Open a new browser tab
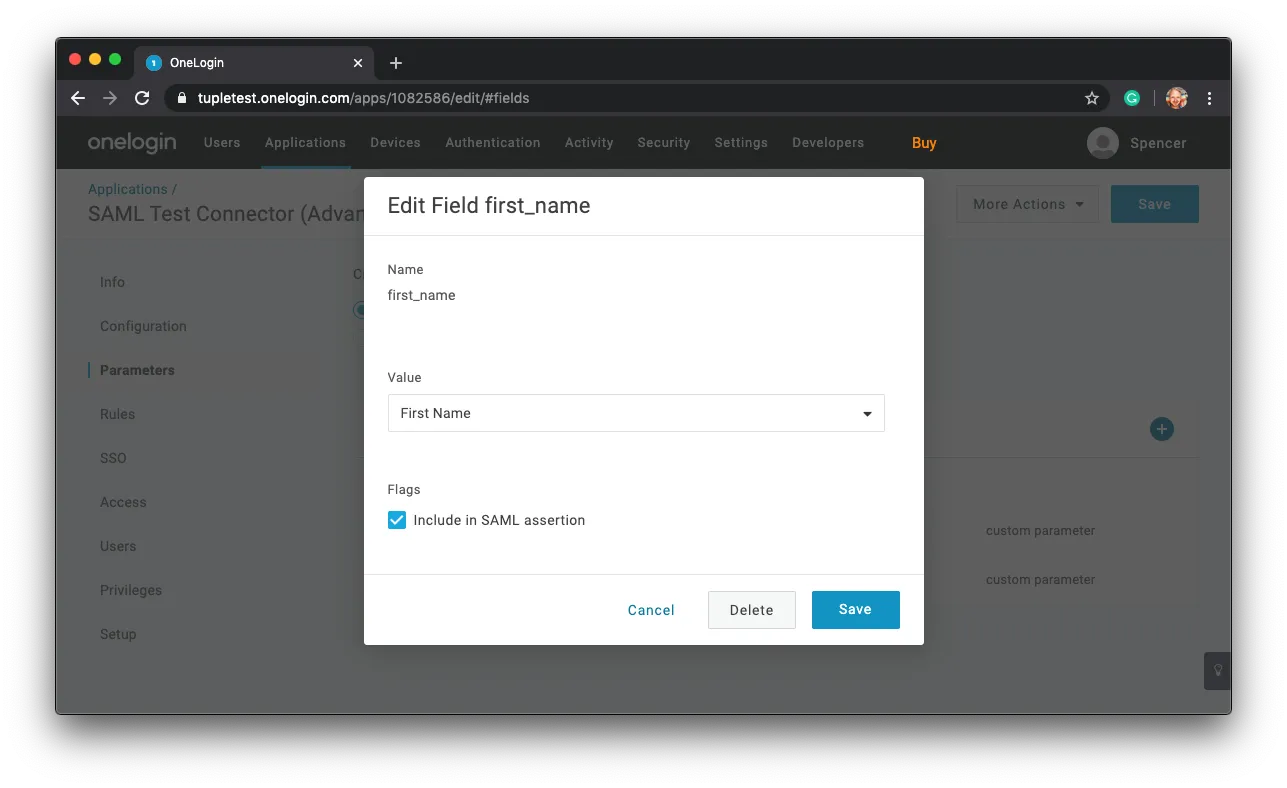Image resolution: width=1287 pixels, height=788 pixels. tap(396, 63)
